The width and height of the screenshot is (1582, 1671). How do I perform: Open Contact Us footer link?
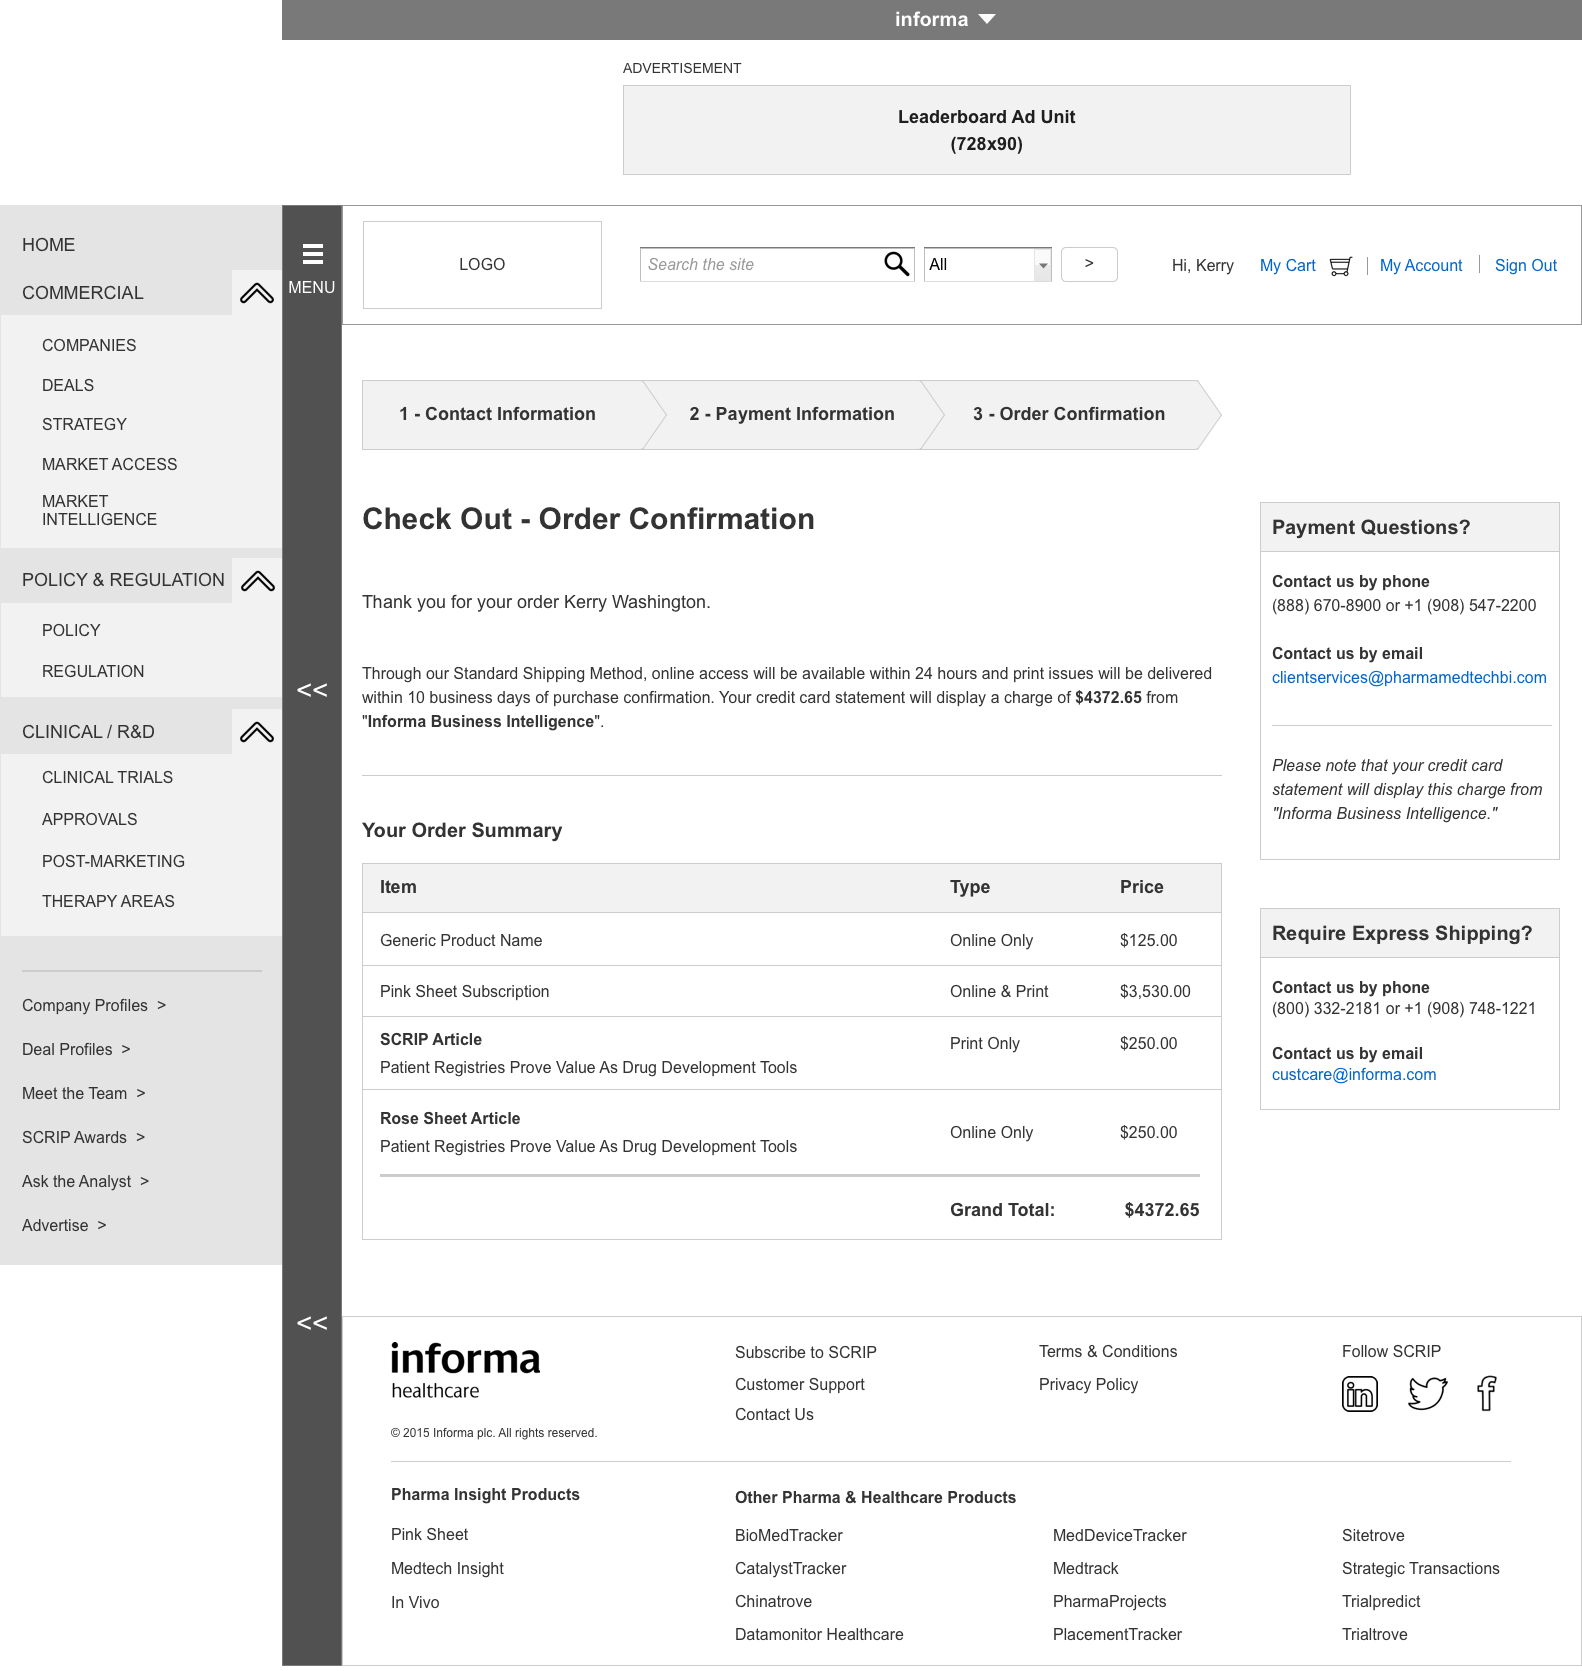pyautogui.click(x=774, y=1415)
